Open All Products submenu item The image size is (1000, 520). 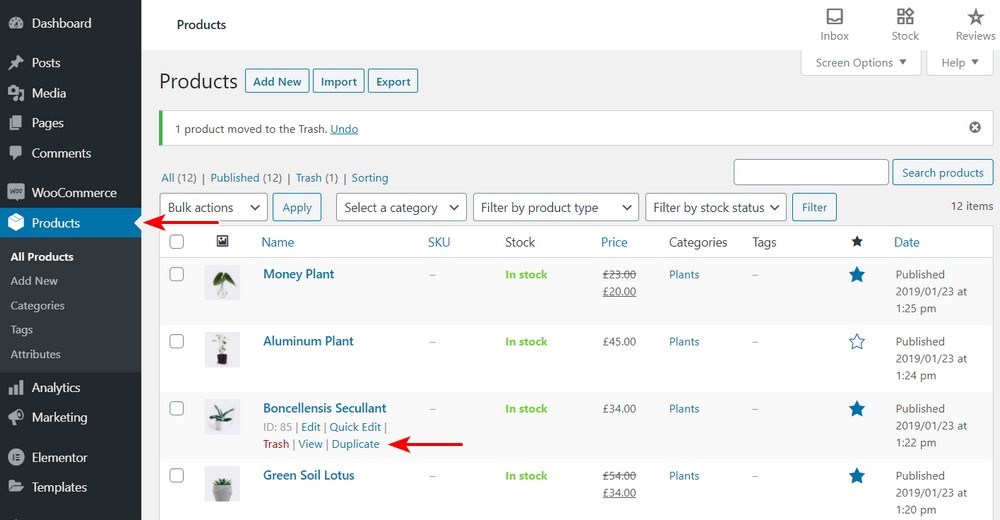click(x=42, y=256)
